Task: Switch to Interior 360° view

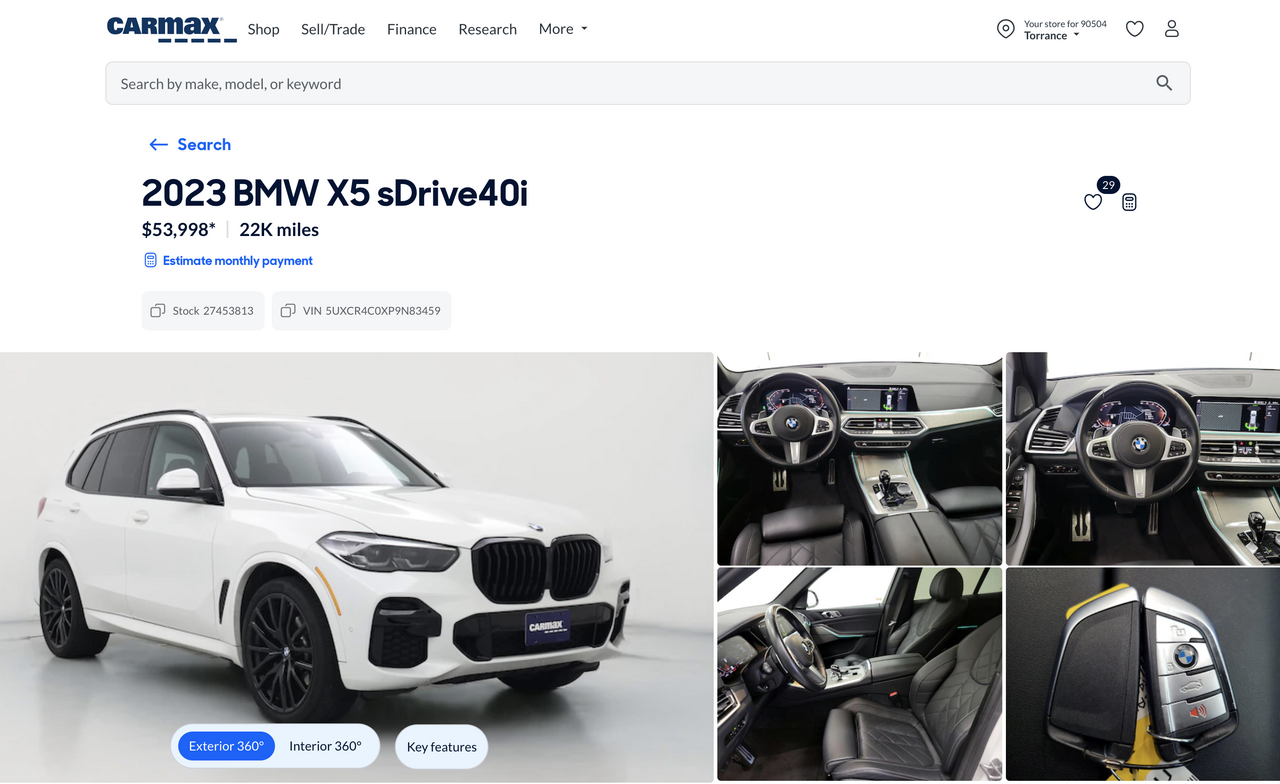Action: click(x=325, y=746)
